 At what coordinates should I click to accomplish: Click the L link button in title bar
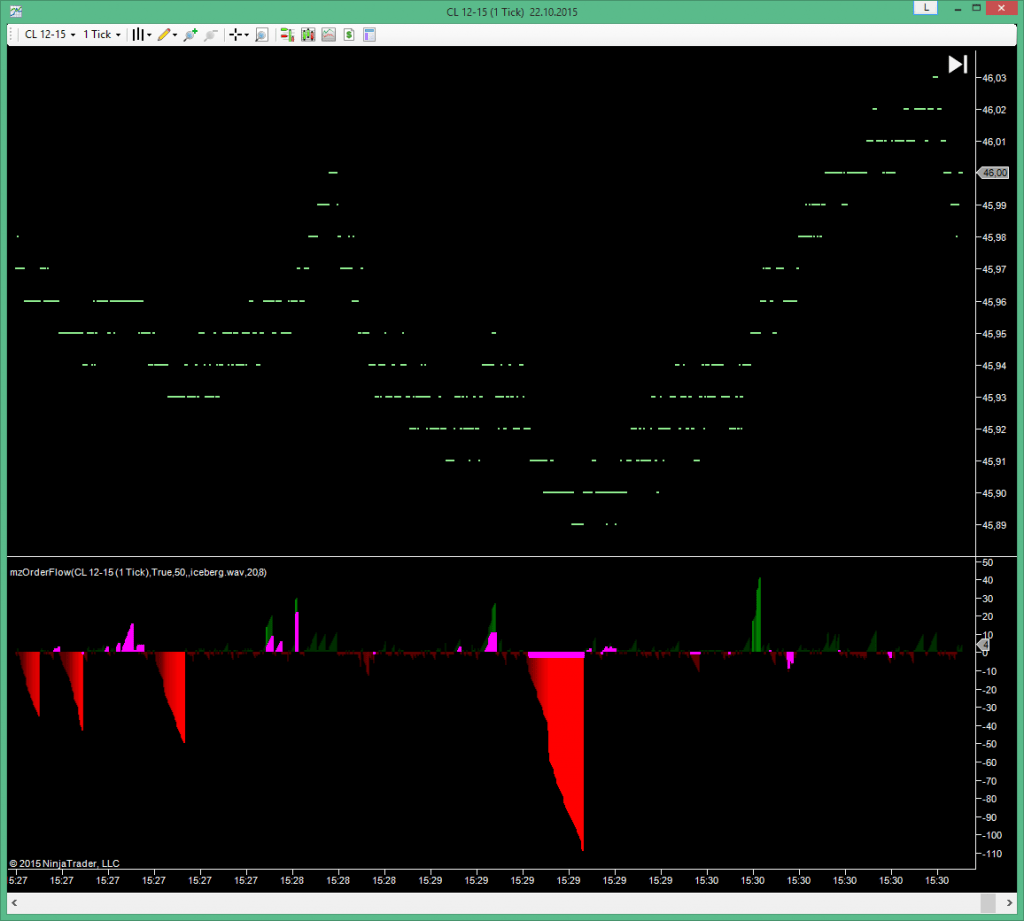coord(925,8)
